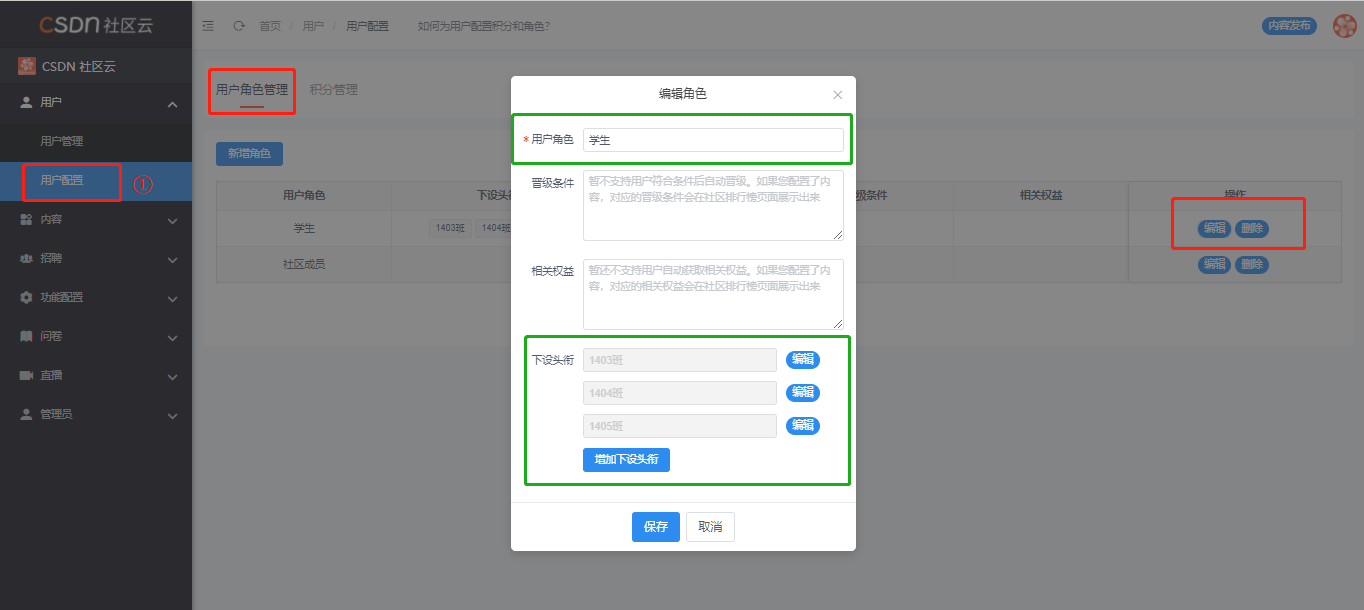Click the 用户 breadcrumb link
The image size is (1364, 610).
pyautogui.click(x=313, y=26)
